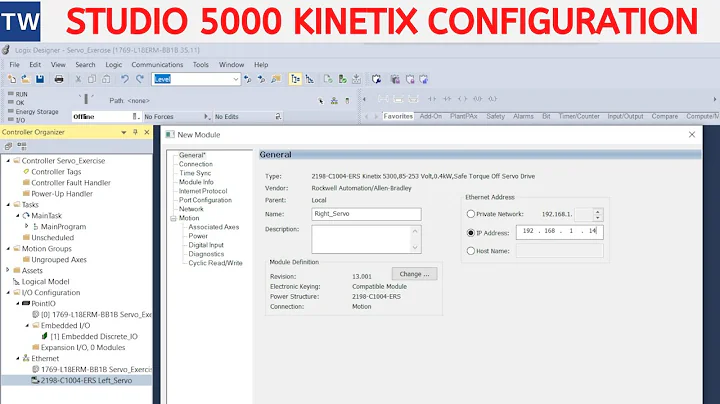Collapse the Tasks tree node
The height and width of the screenshot is (404, 720).
coord(8,204)
